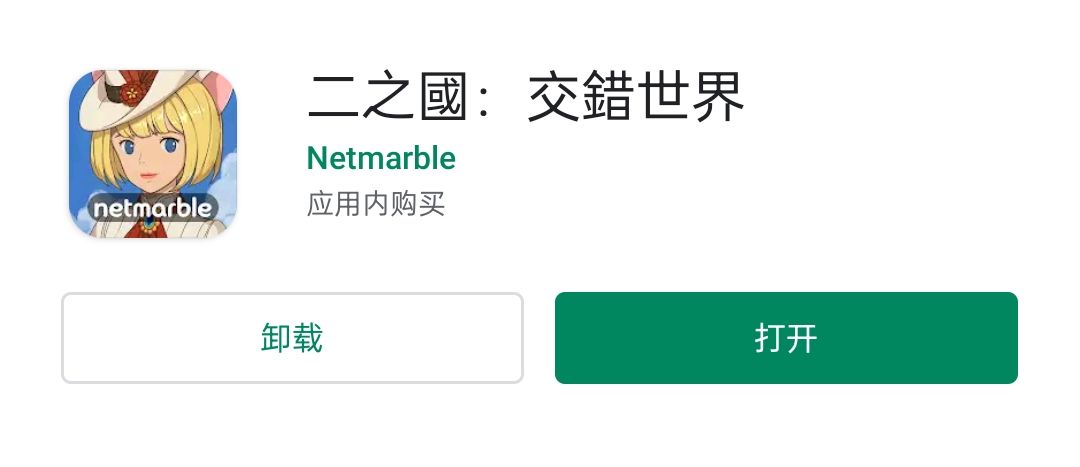1080x467 pixels.
Task: Click the white outlined uninstall button
Action: (x=292, y=338)
